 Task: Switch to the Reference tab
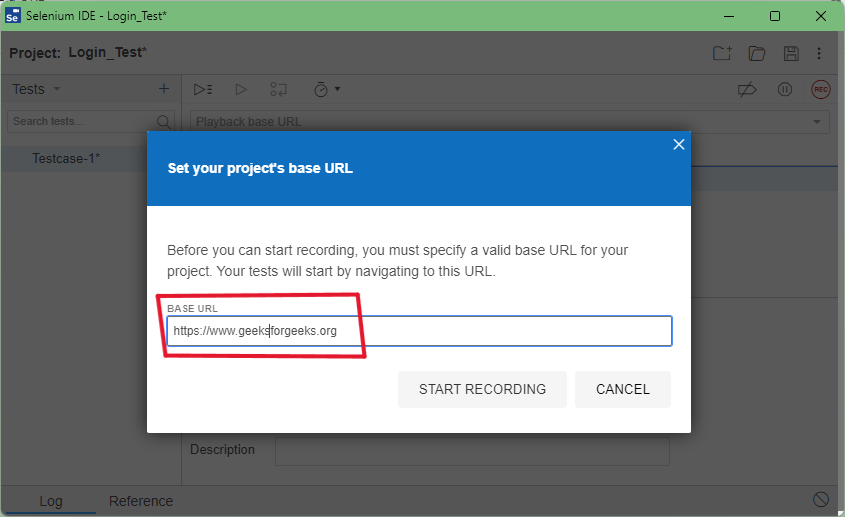[x=141, y=501]
